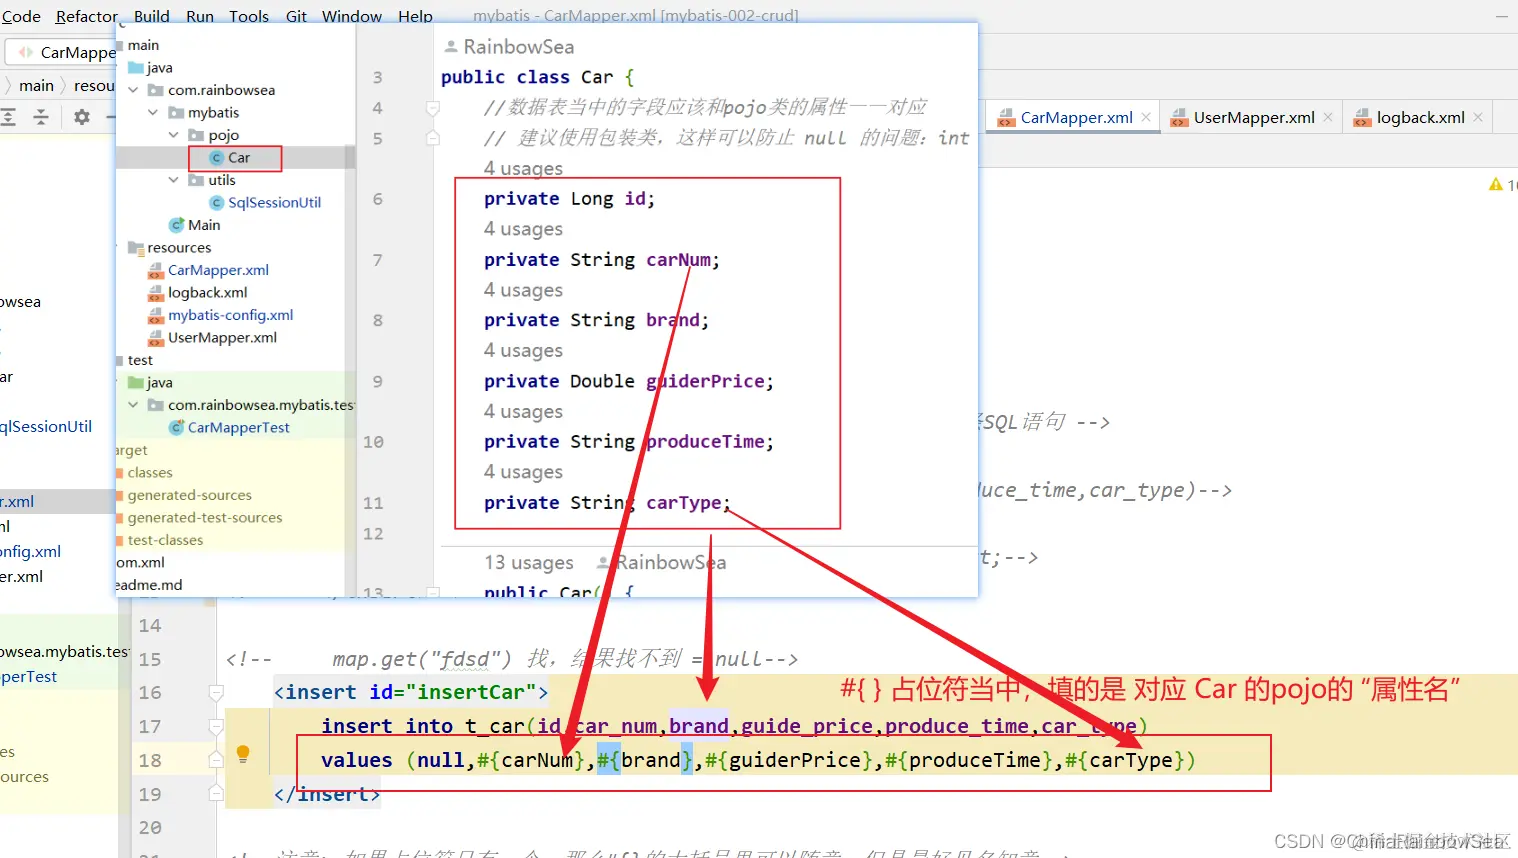
Task: Collapse the com.rainbowsea package node
Action: click(x=133, y=90)
